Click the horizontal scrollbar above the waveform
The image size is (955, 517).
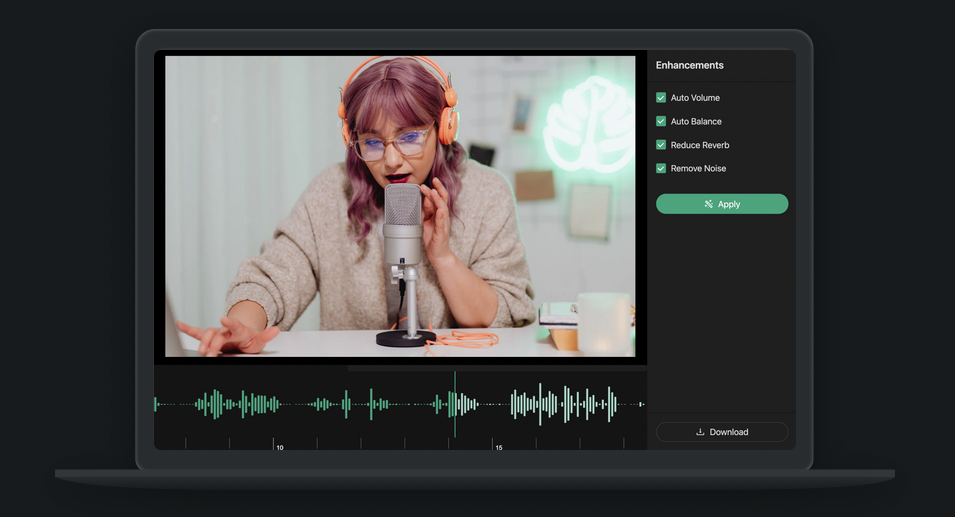point(496,368)
